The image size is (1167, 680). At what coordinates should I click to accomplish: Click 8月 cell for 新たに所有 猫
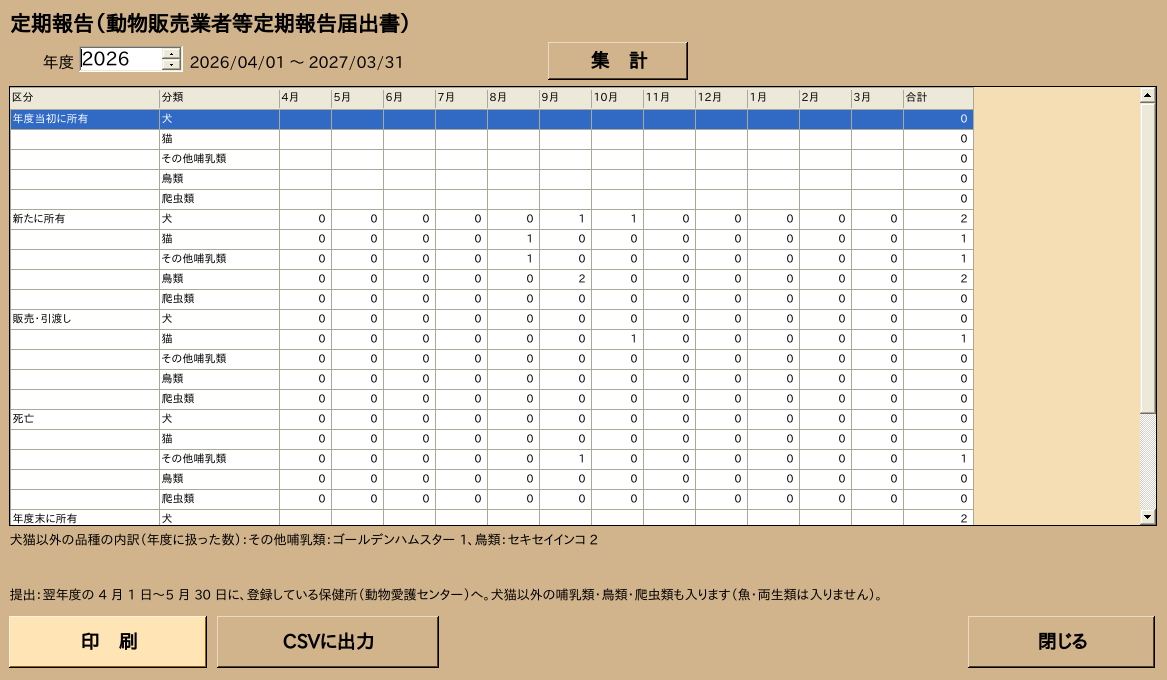point(514,239)
